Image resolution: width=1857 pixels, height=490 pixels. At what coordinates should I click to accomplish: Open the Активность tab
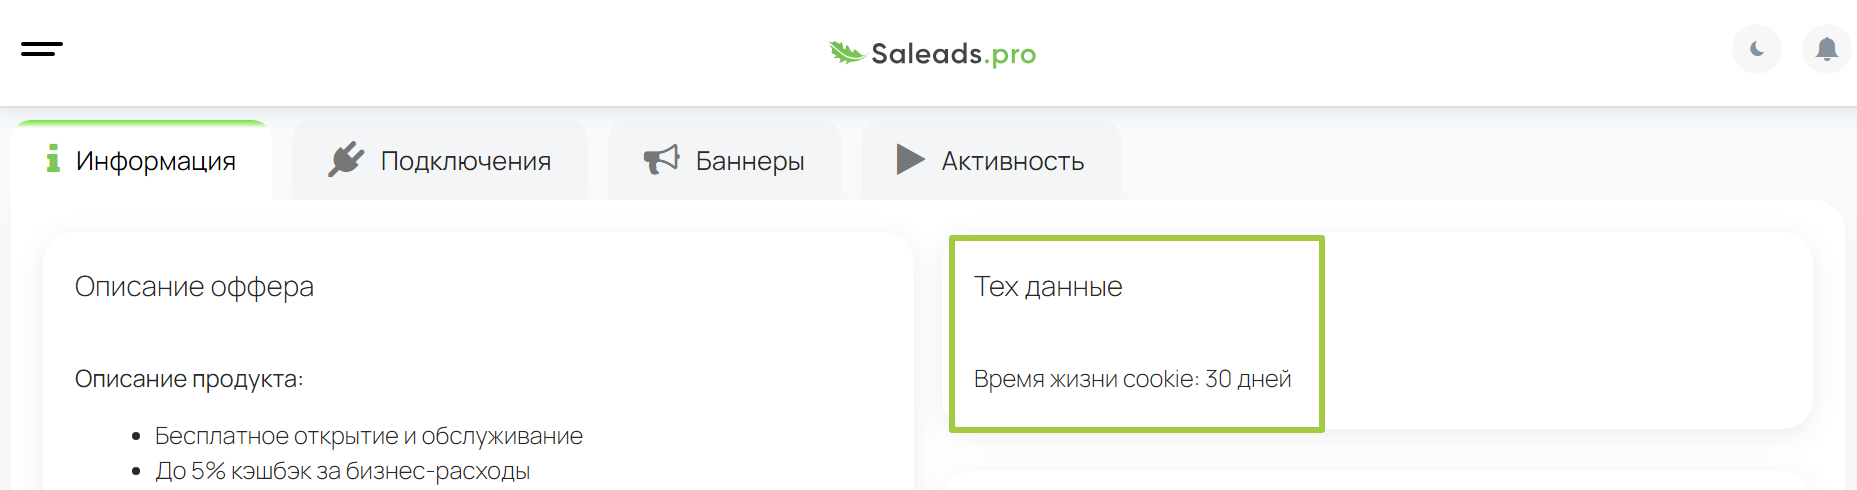[991, 161]
